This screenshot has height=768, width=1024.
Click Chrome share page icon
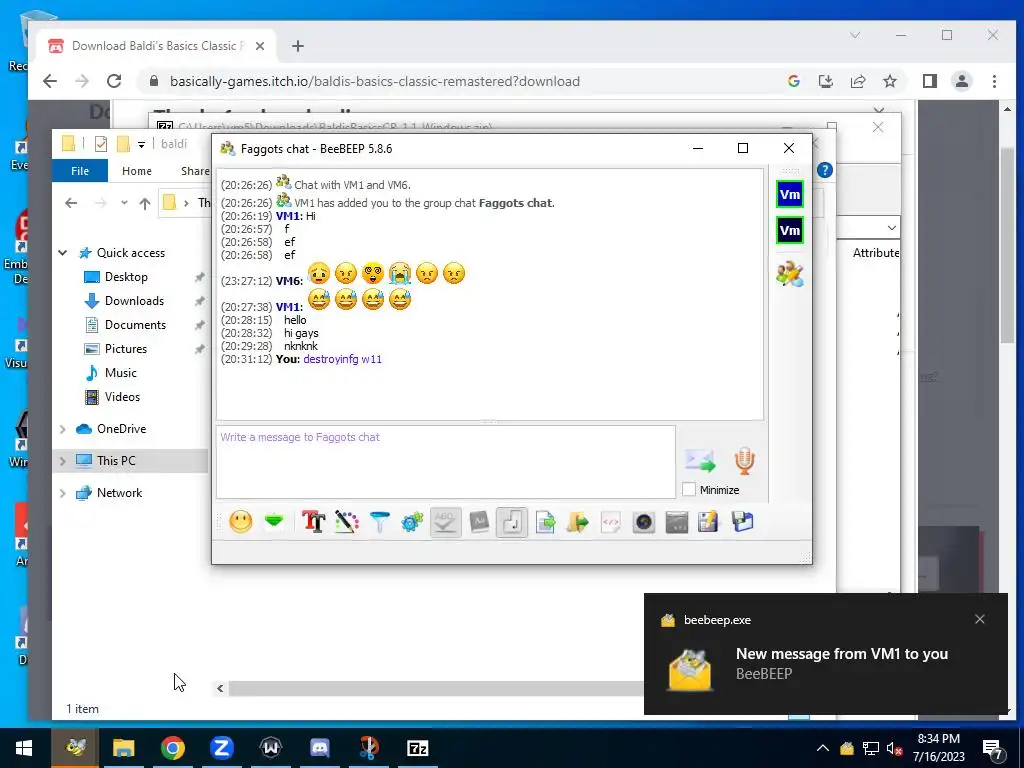tap(857, 81)
